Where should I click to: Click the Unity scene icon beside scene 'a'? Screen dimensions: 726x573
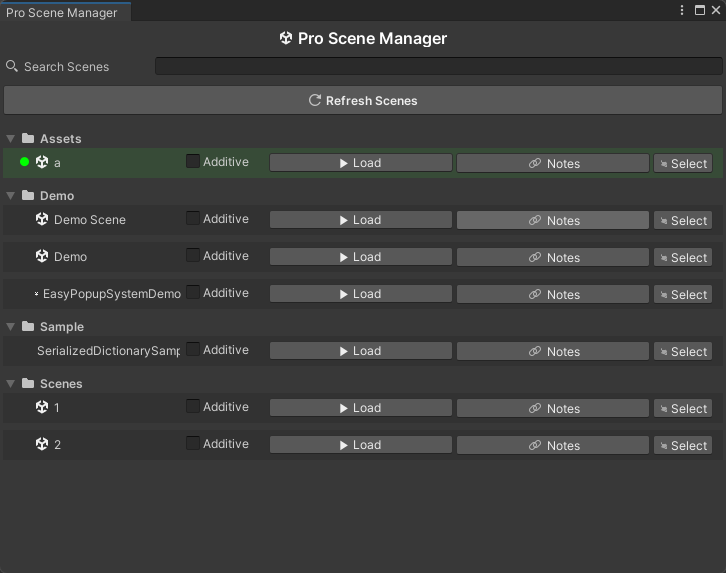click(x=42, y=162)
